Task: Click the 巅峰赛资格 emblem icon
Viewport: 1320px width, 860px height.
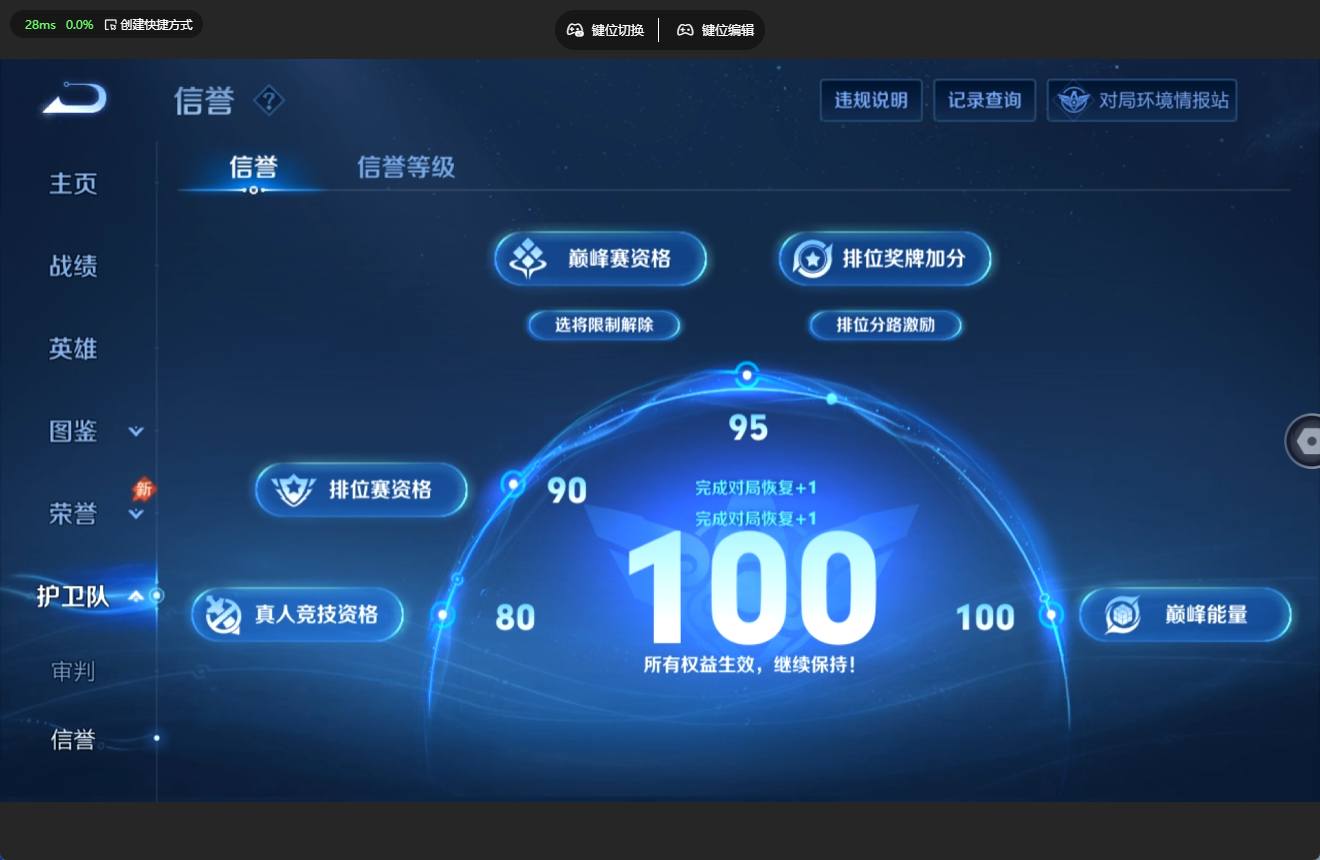Action: (x=528, y=259)
